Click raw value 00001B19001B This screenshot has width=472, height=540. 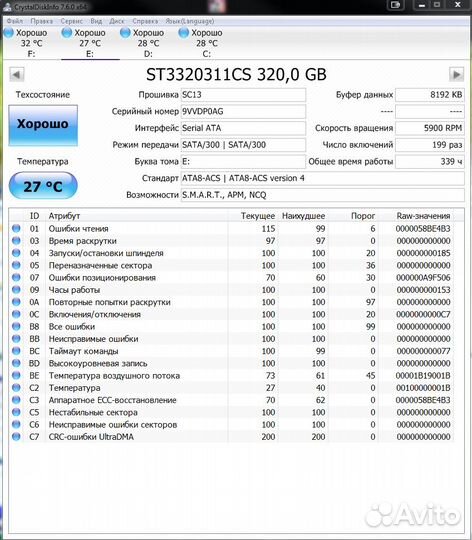(x=423, y=375)
